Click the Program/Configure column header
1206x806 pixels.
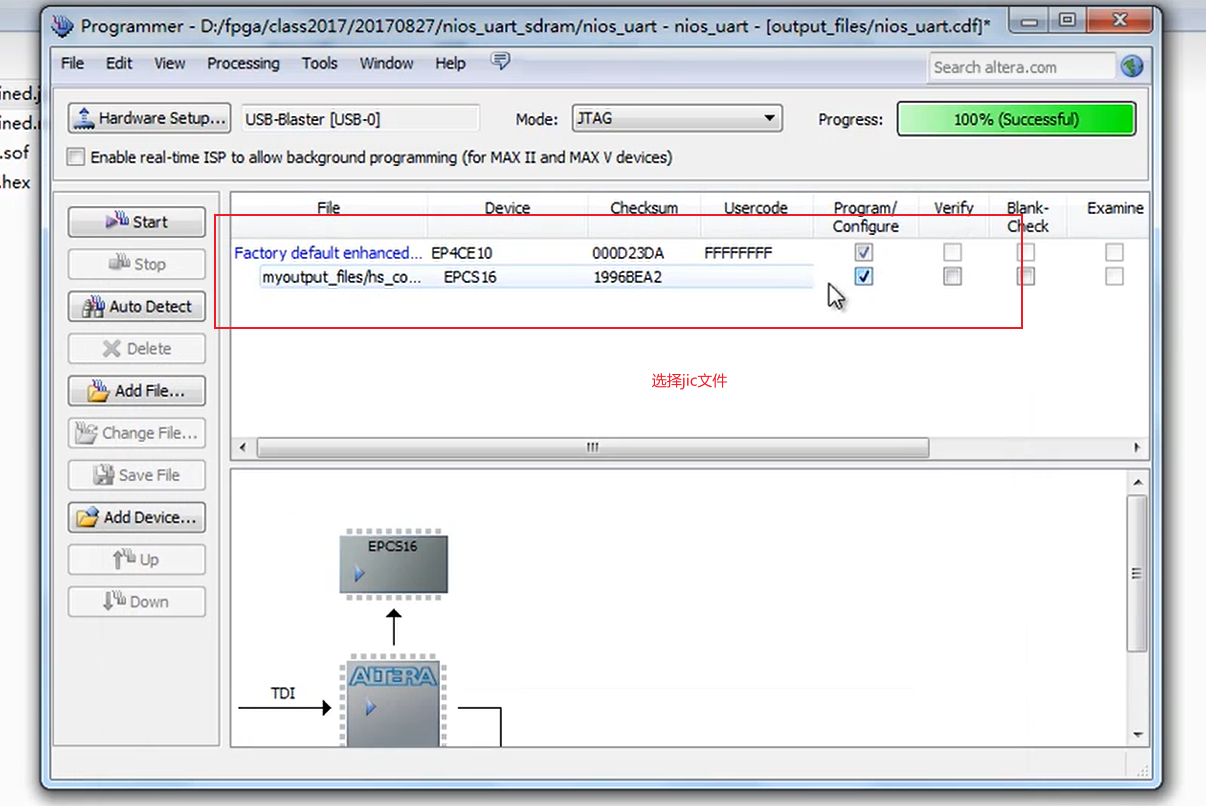pyautogui.click(x=866, y=217)
